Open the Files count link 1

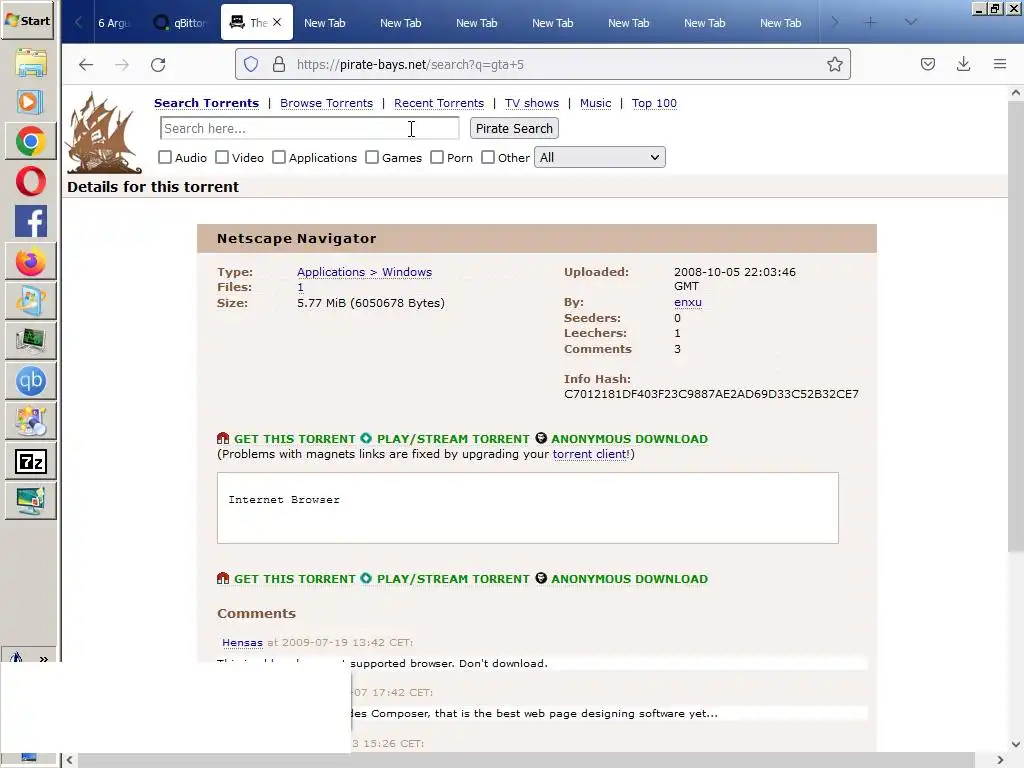(300, 287)
